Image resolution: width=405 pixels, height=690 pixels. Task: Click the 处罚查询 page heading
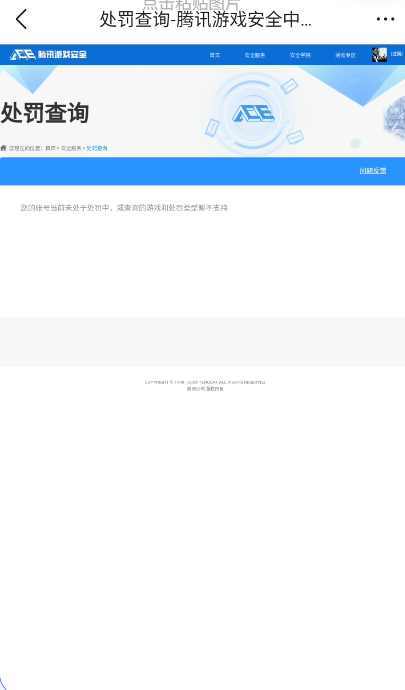point(45,113)
